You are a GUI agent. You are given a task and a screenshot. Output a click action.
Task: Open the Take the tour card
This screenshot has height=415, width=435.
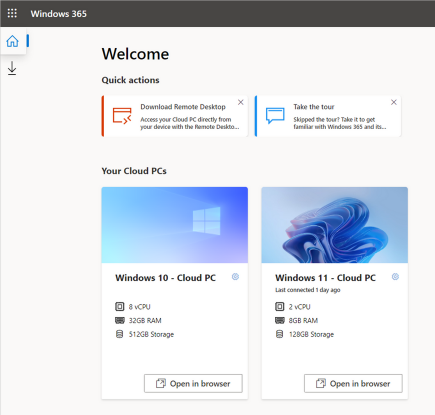(x=328, y=116)
